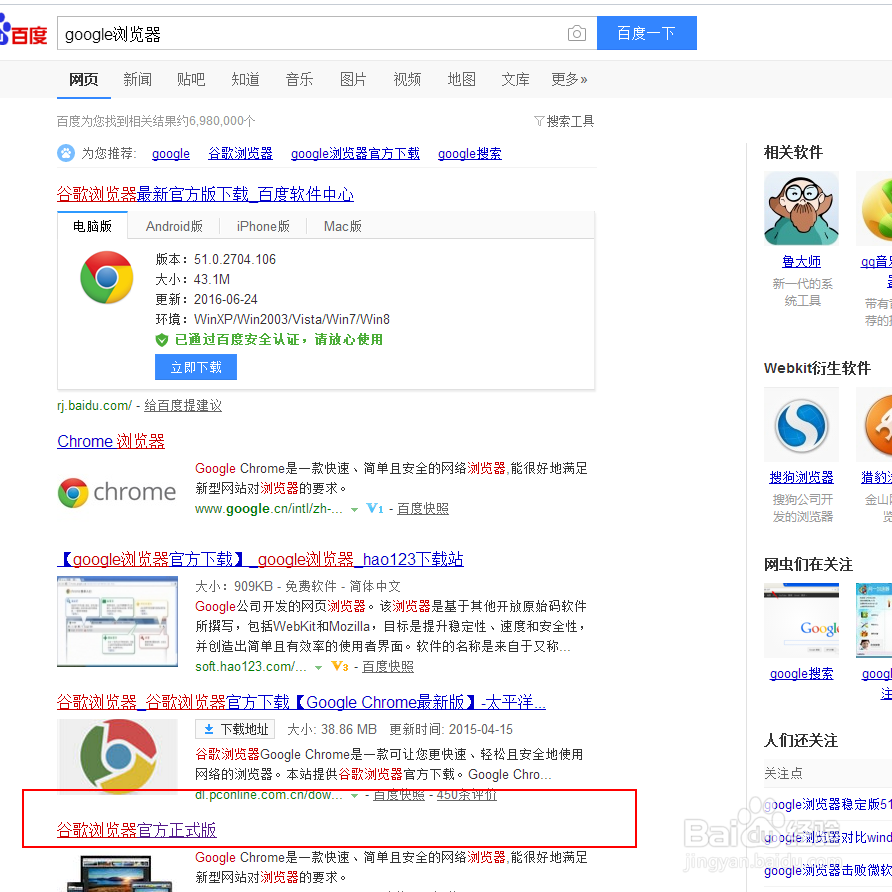The height and width of the screenshot is (892, 892).
Task: Switch to the 图片 tab
Action: pos(353,79)
